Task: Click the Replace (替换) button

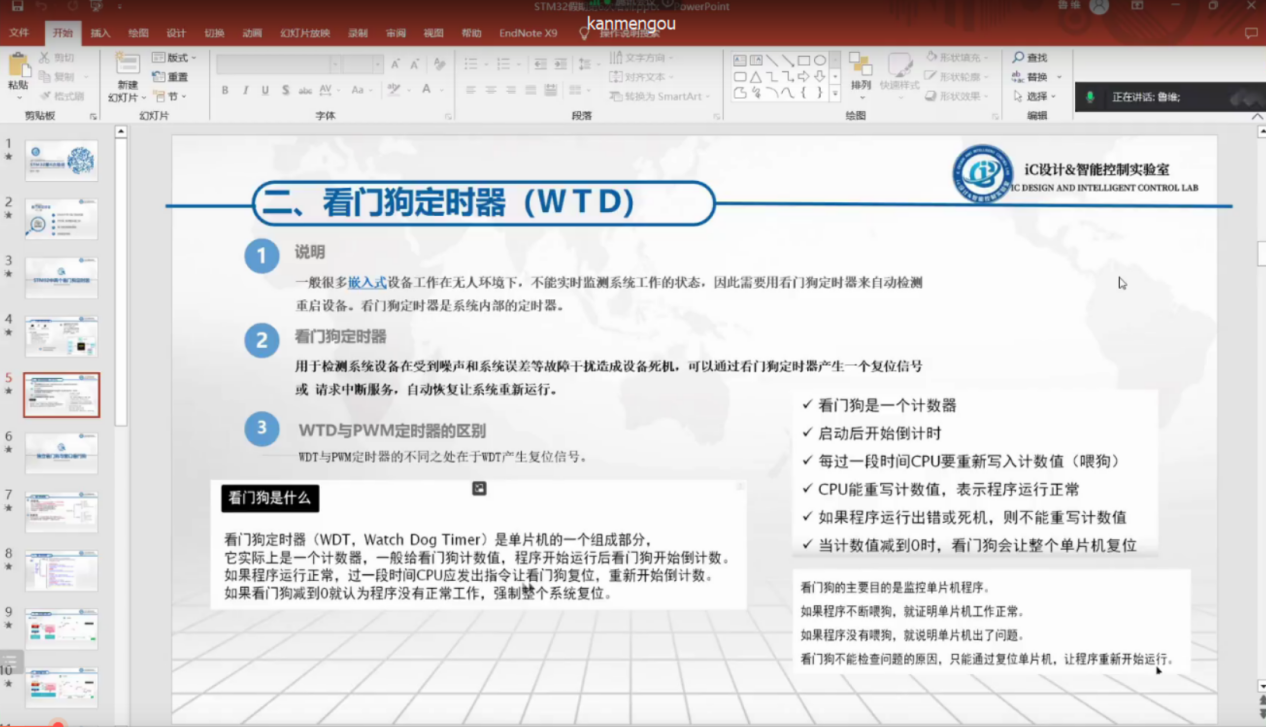Action: coord(1031,77)
